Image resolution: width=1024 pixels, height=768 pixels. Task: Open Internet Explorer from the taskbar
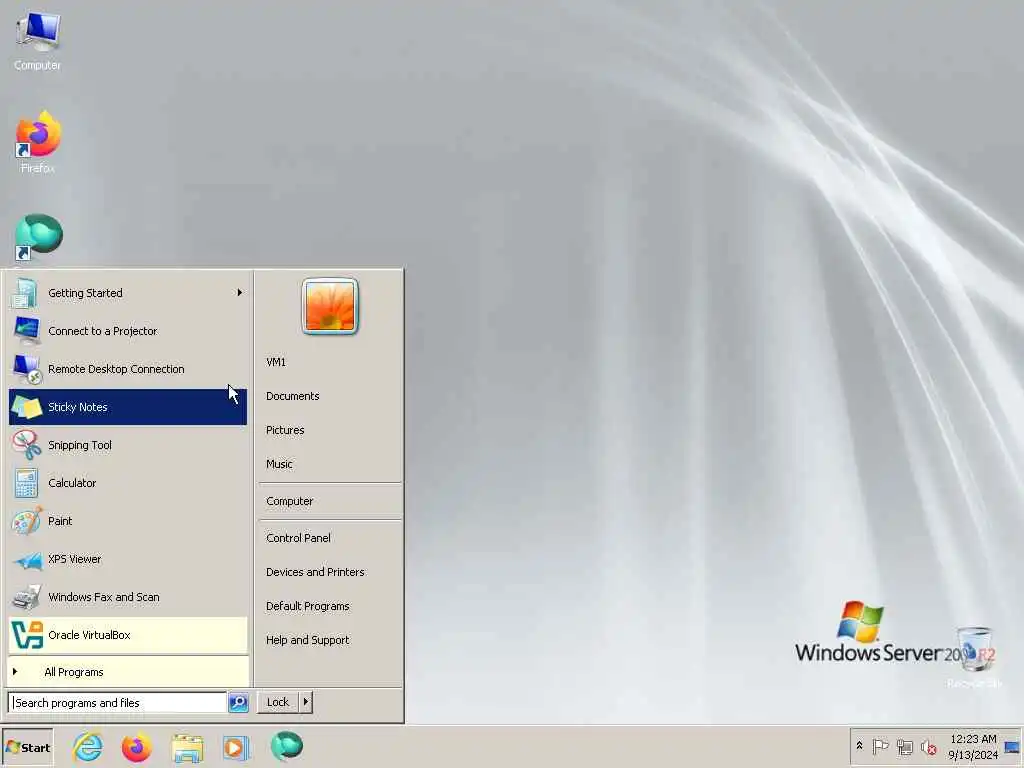coord(88,747)
